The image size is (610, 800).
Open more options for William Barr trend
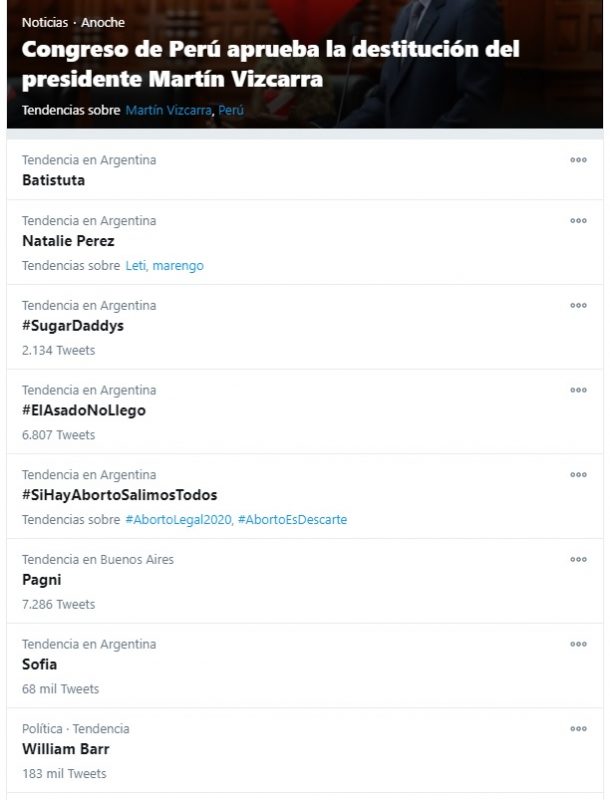578,729
